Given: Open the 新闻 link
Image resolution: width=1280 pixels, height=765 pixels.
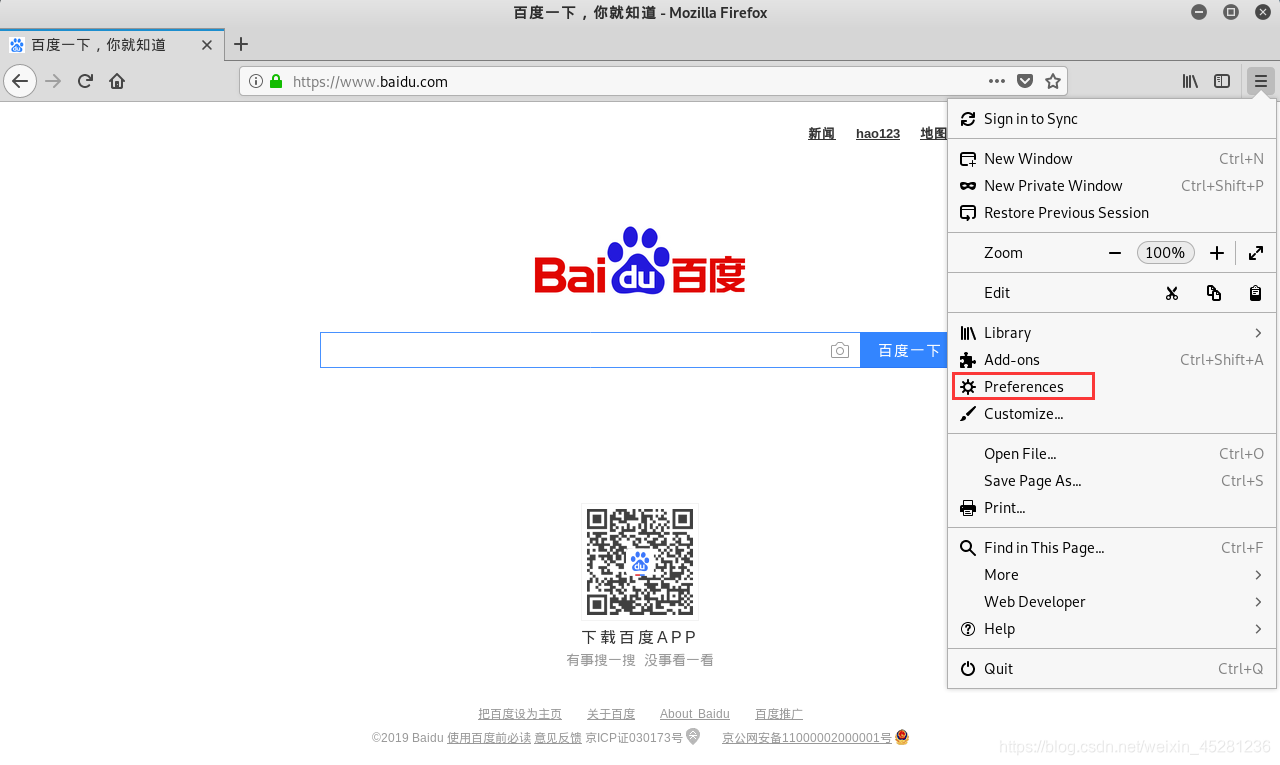Looking at the screenshot, I should click(821, 134).
